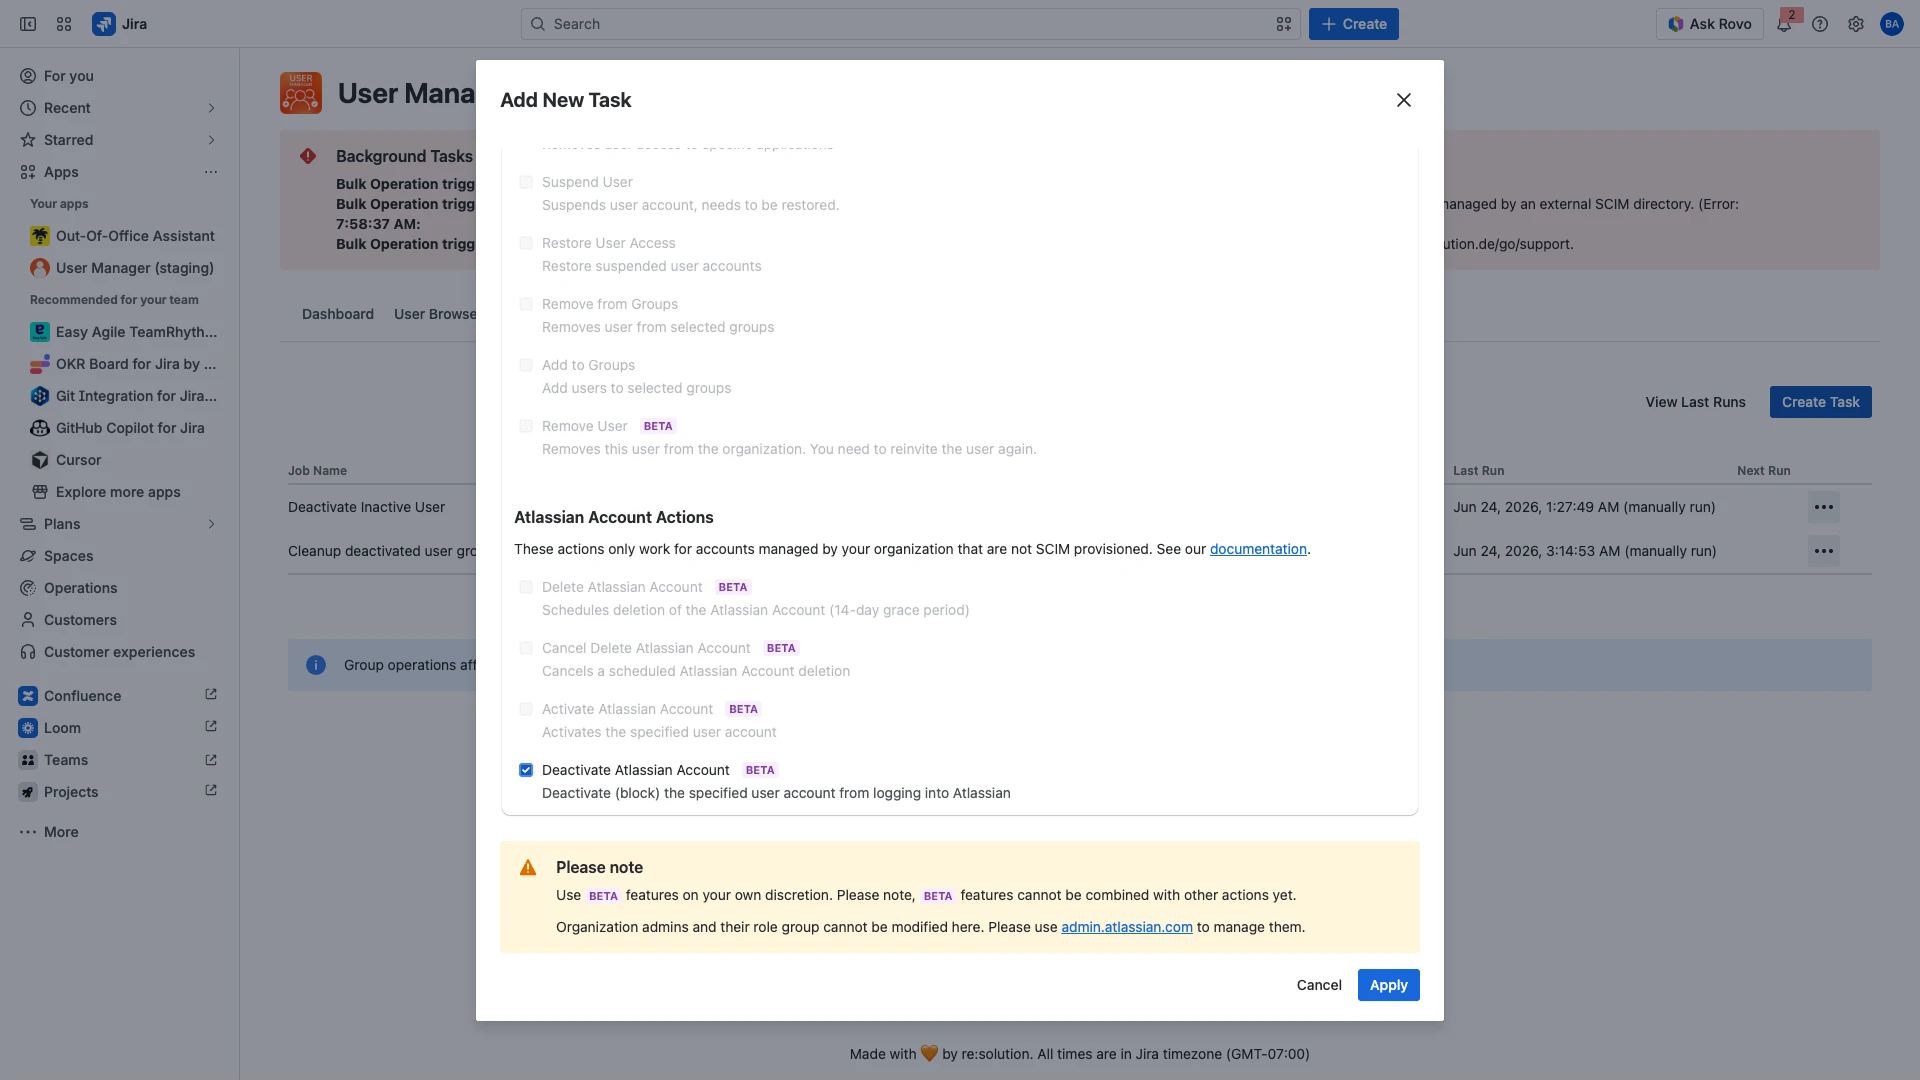1920x1080 pixels.
Task: Click the Ask Rovo button
Action: 1709,24
